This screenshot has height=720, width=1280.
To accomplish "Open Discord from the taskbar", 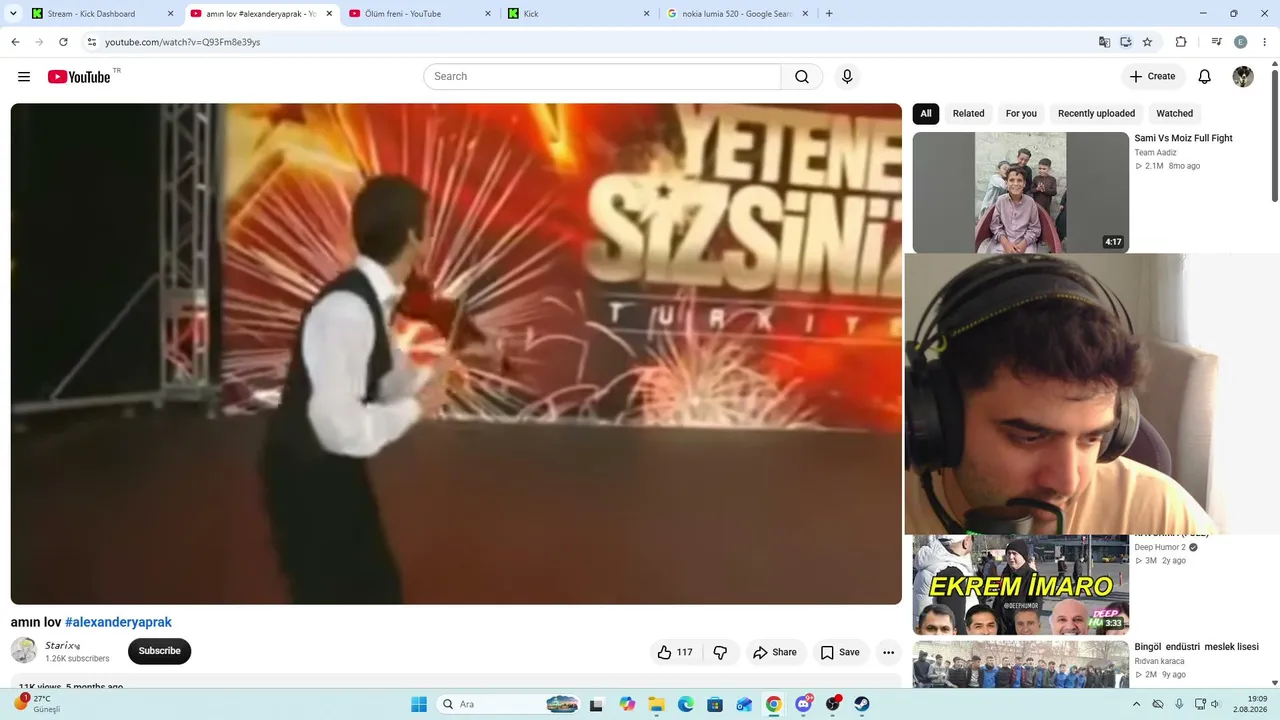I will (803, 704).
